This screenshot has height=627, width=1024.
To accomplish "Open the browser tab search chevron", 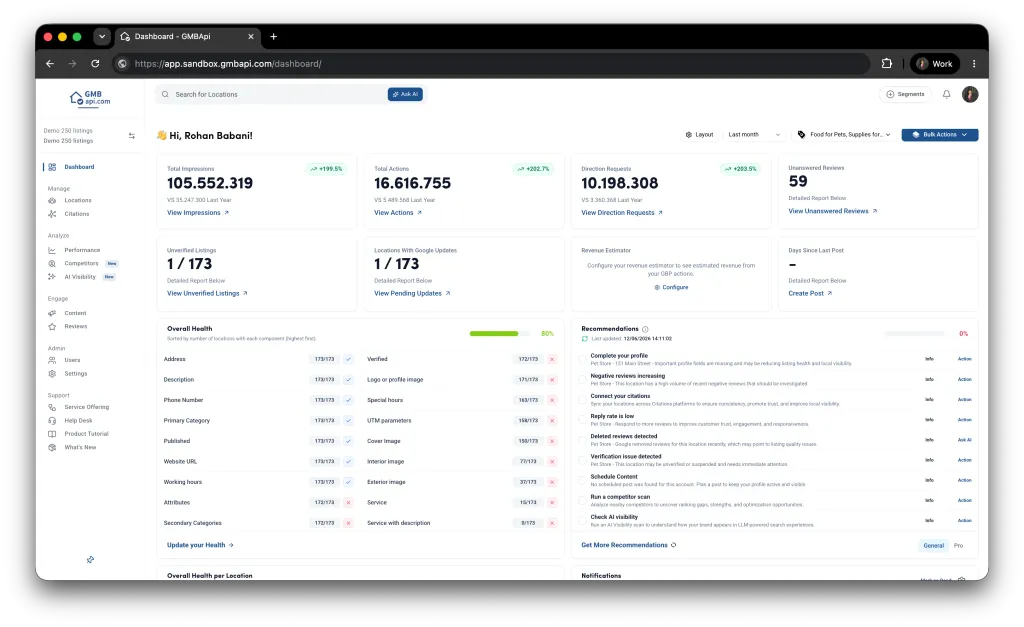I will click(102, 37).
